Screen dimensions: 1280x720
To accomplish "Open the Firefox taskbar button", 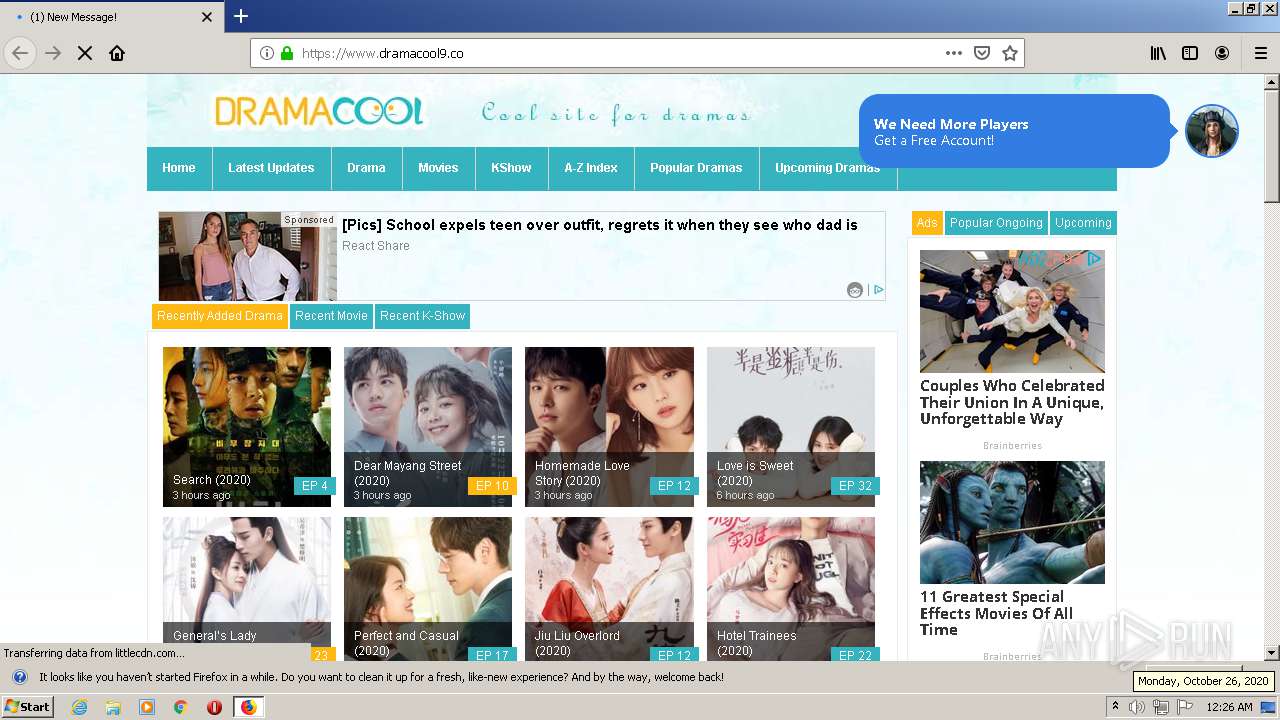I will pyautogui.click(x=248, y=707).
